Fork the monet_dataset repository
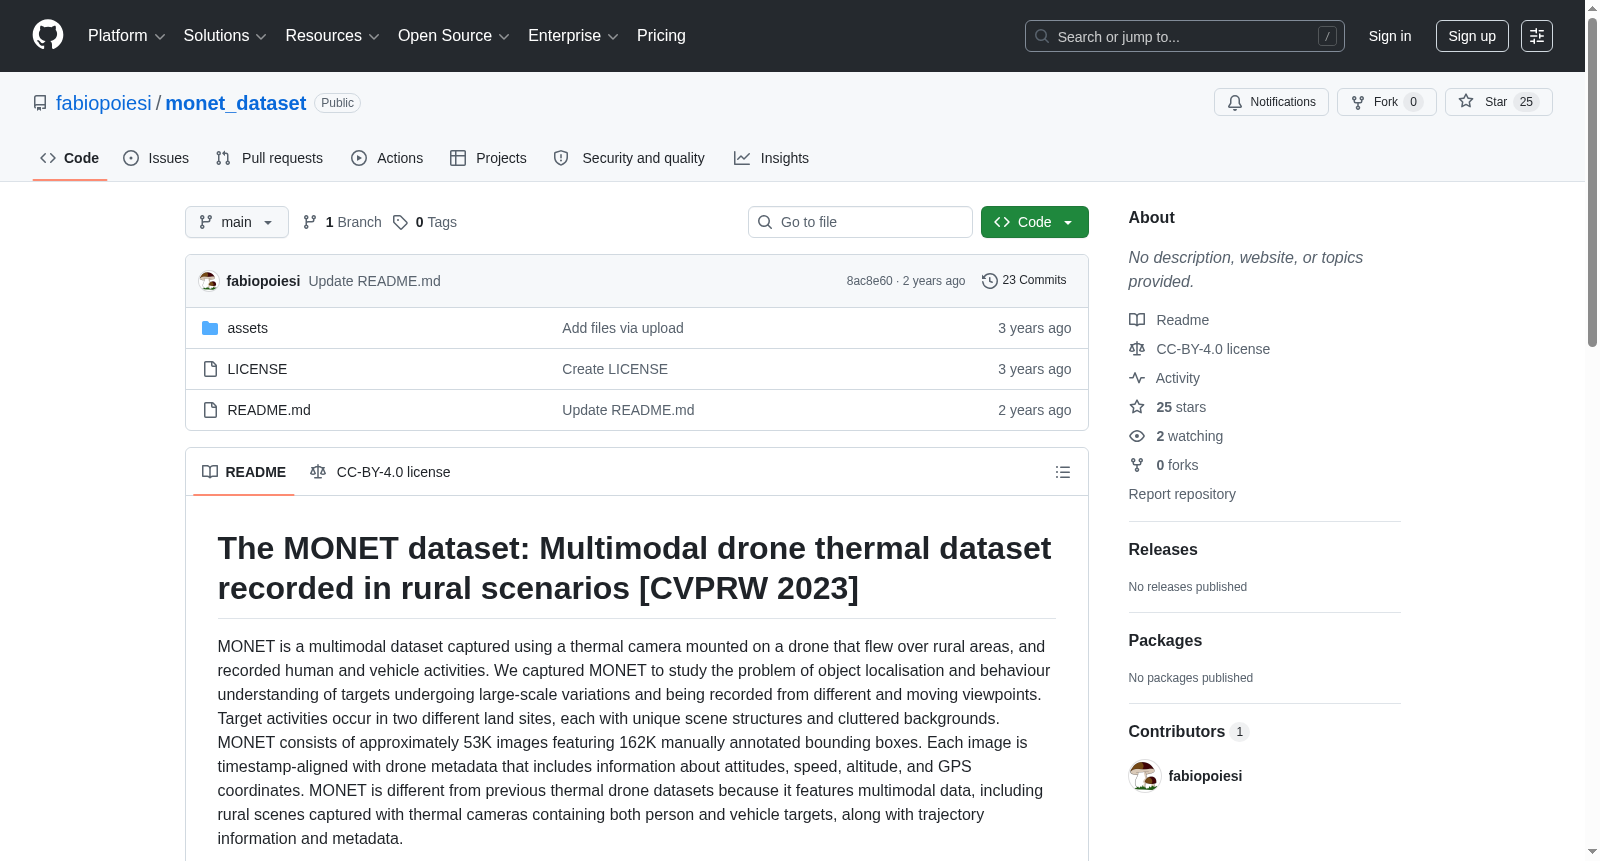This screenshot has width=1600, height=861. (x=1386, y=102)
